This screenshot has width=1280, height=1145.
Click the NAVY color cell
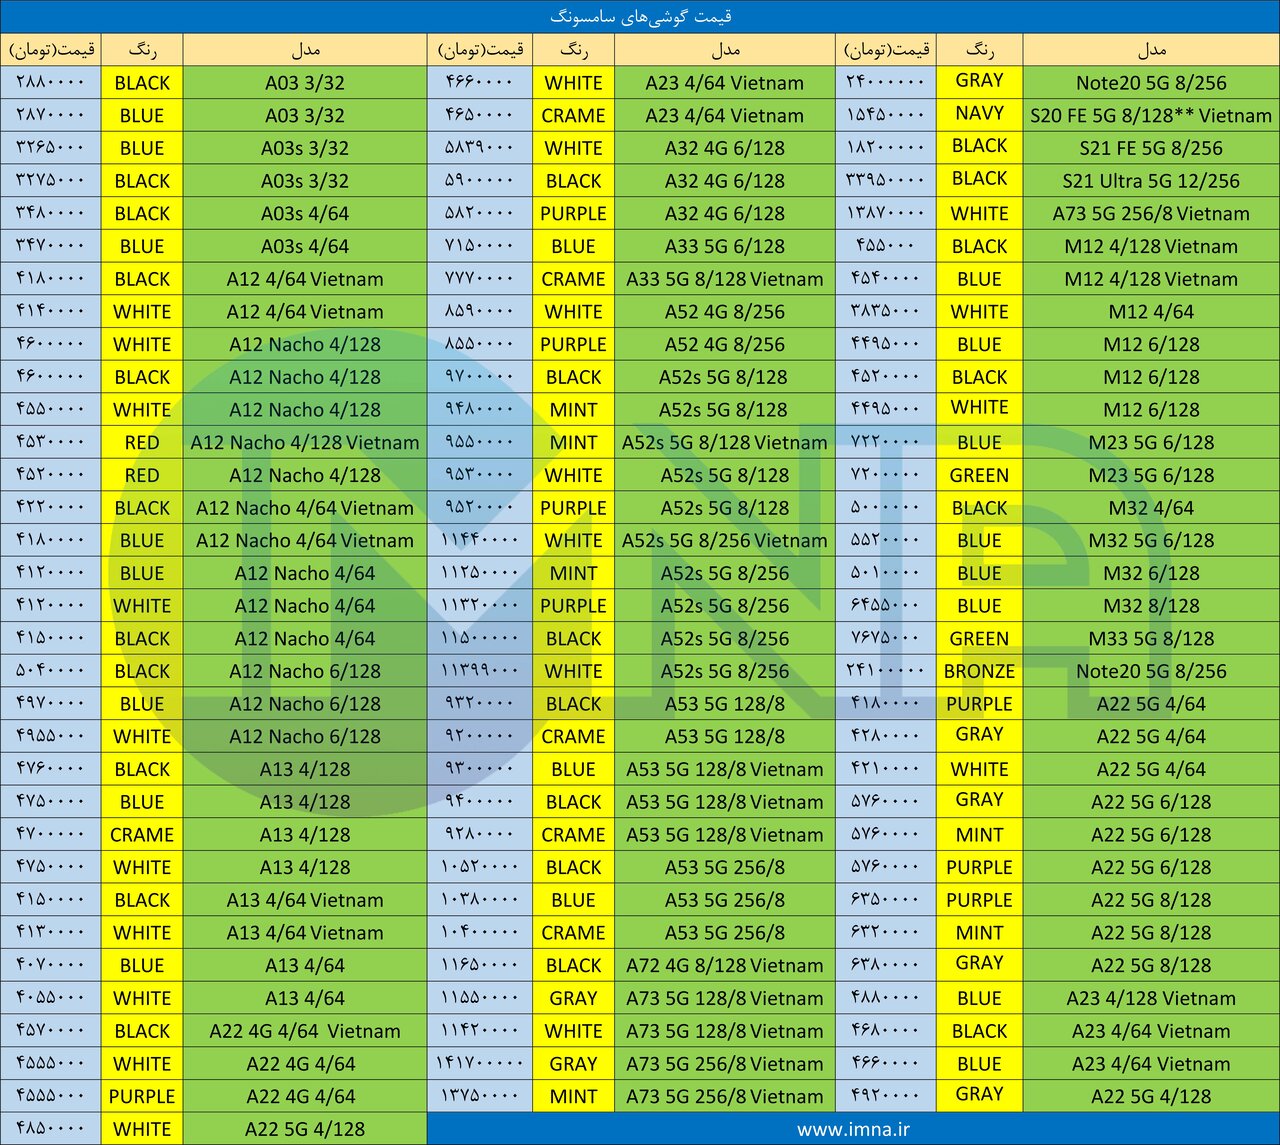pyautogui.click(x=979, y=114)
